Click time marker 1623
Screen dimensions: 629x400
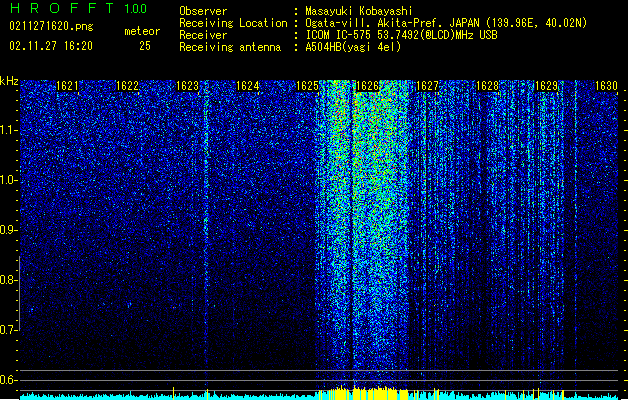(x=187, y=86)
